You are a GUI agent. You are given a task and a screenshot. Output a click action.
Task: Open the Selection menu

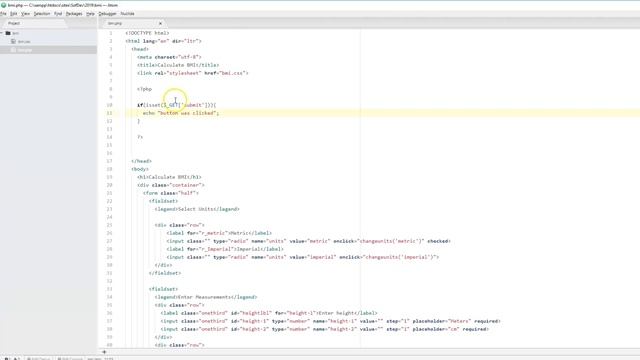42,13
